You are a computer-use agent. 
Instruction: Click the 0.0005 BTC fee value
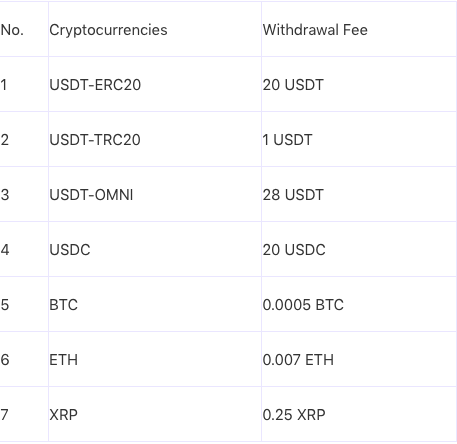pyautogui.click(x=303, y=305)
